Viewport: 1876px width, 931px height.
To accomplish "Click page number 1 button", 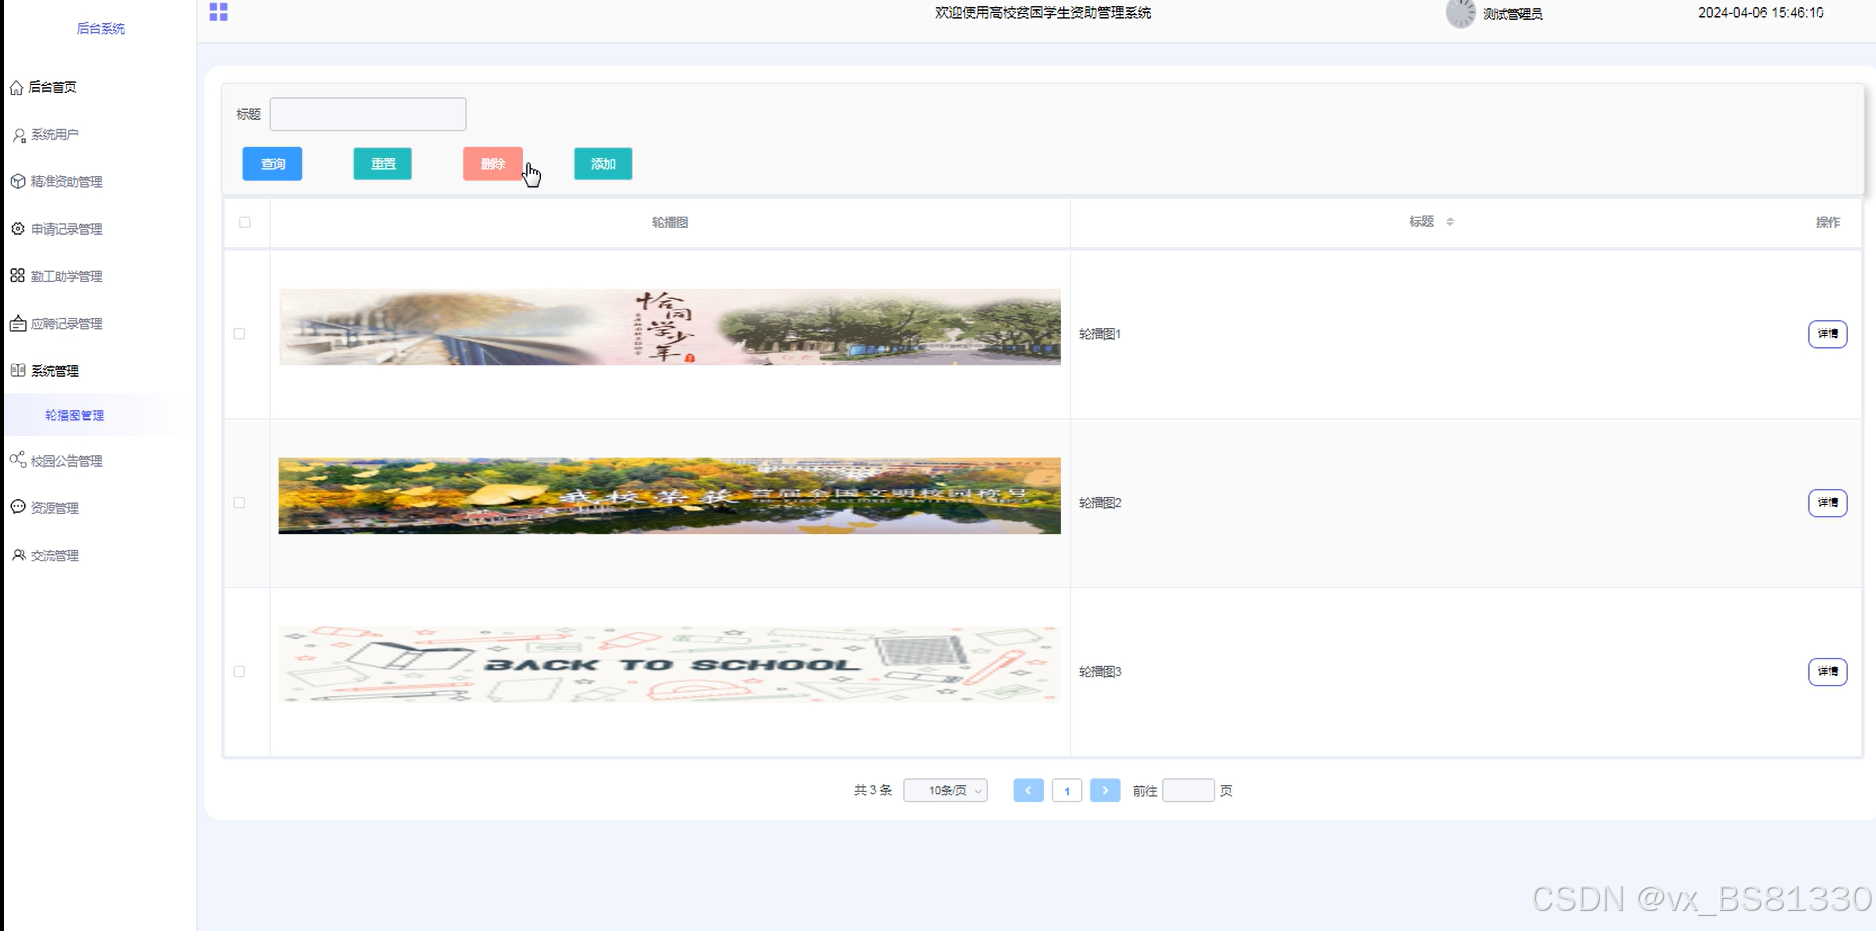I will point(1067,790).
